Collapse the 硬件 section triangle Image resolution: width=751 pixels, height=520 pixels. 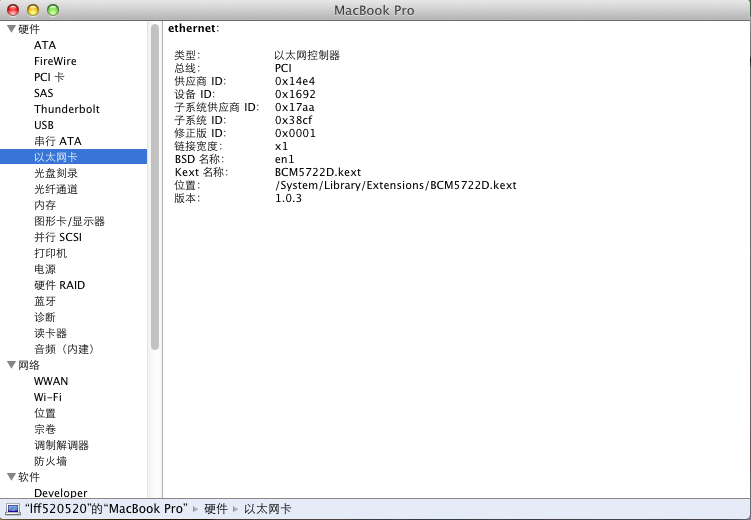(11, 29)
